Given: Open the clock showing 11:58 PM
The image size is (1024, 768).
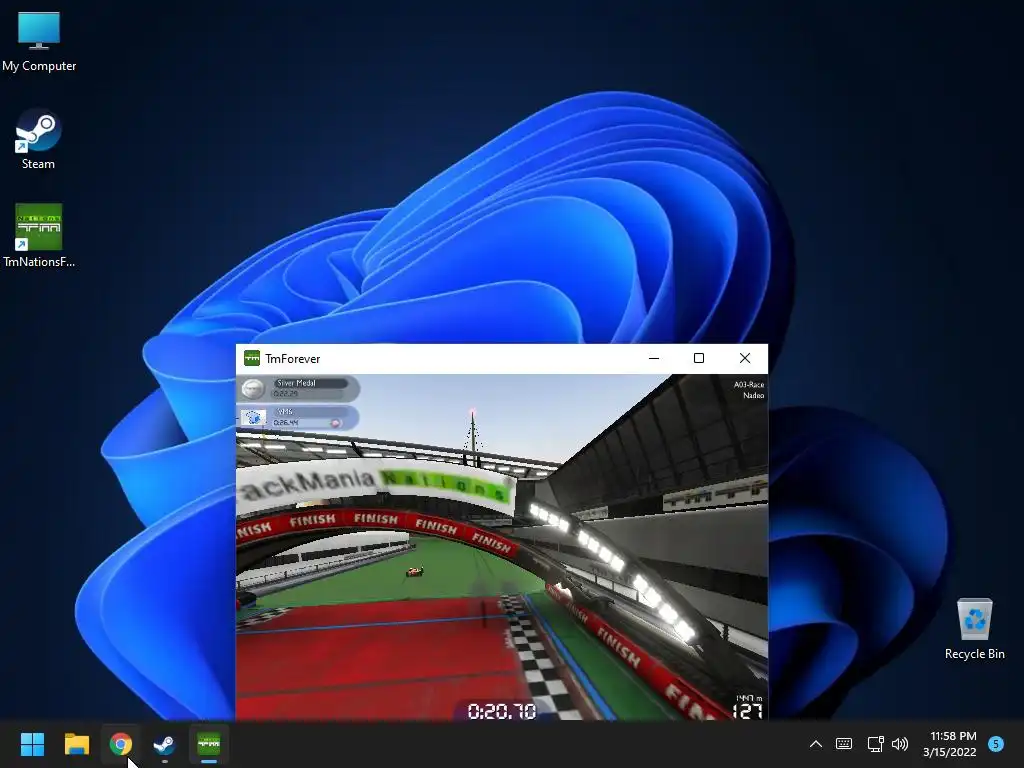Looking at the screenshot, I should [x=950, y=744].
